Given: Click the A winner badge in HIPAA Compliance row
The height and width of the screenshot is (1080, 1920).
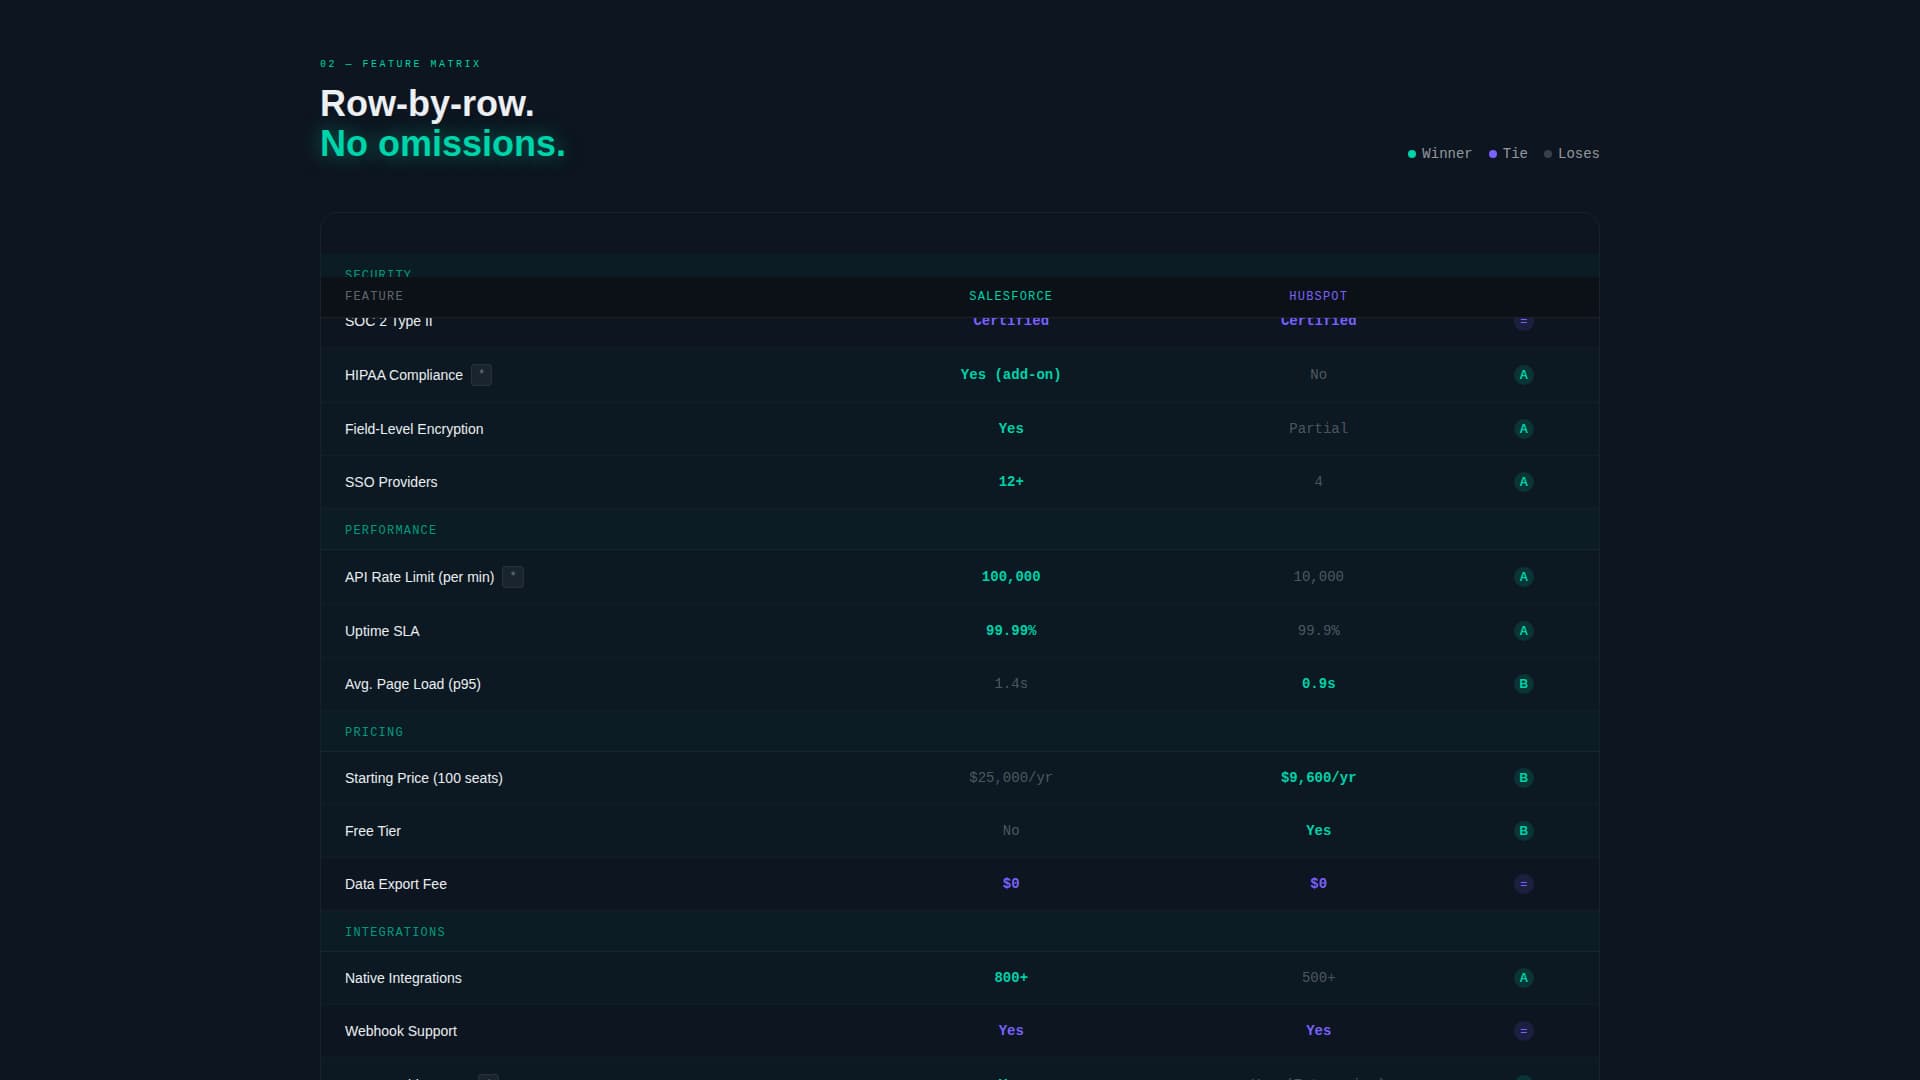Looking at the screenshot, I should click(x=1523, y=375).
